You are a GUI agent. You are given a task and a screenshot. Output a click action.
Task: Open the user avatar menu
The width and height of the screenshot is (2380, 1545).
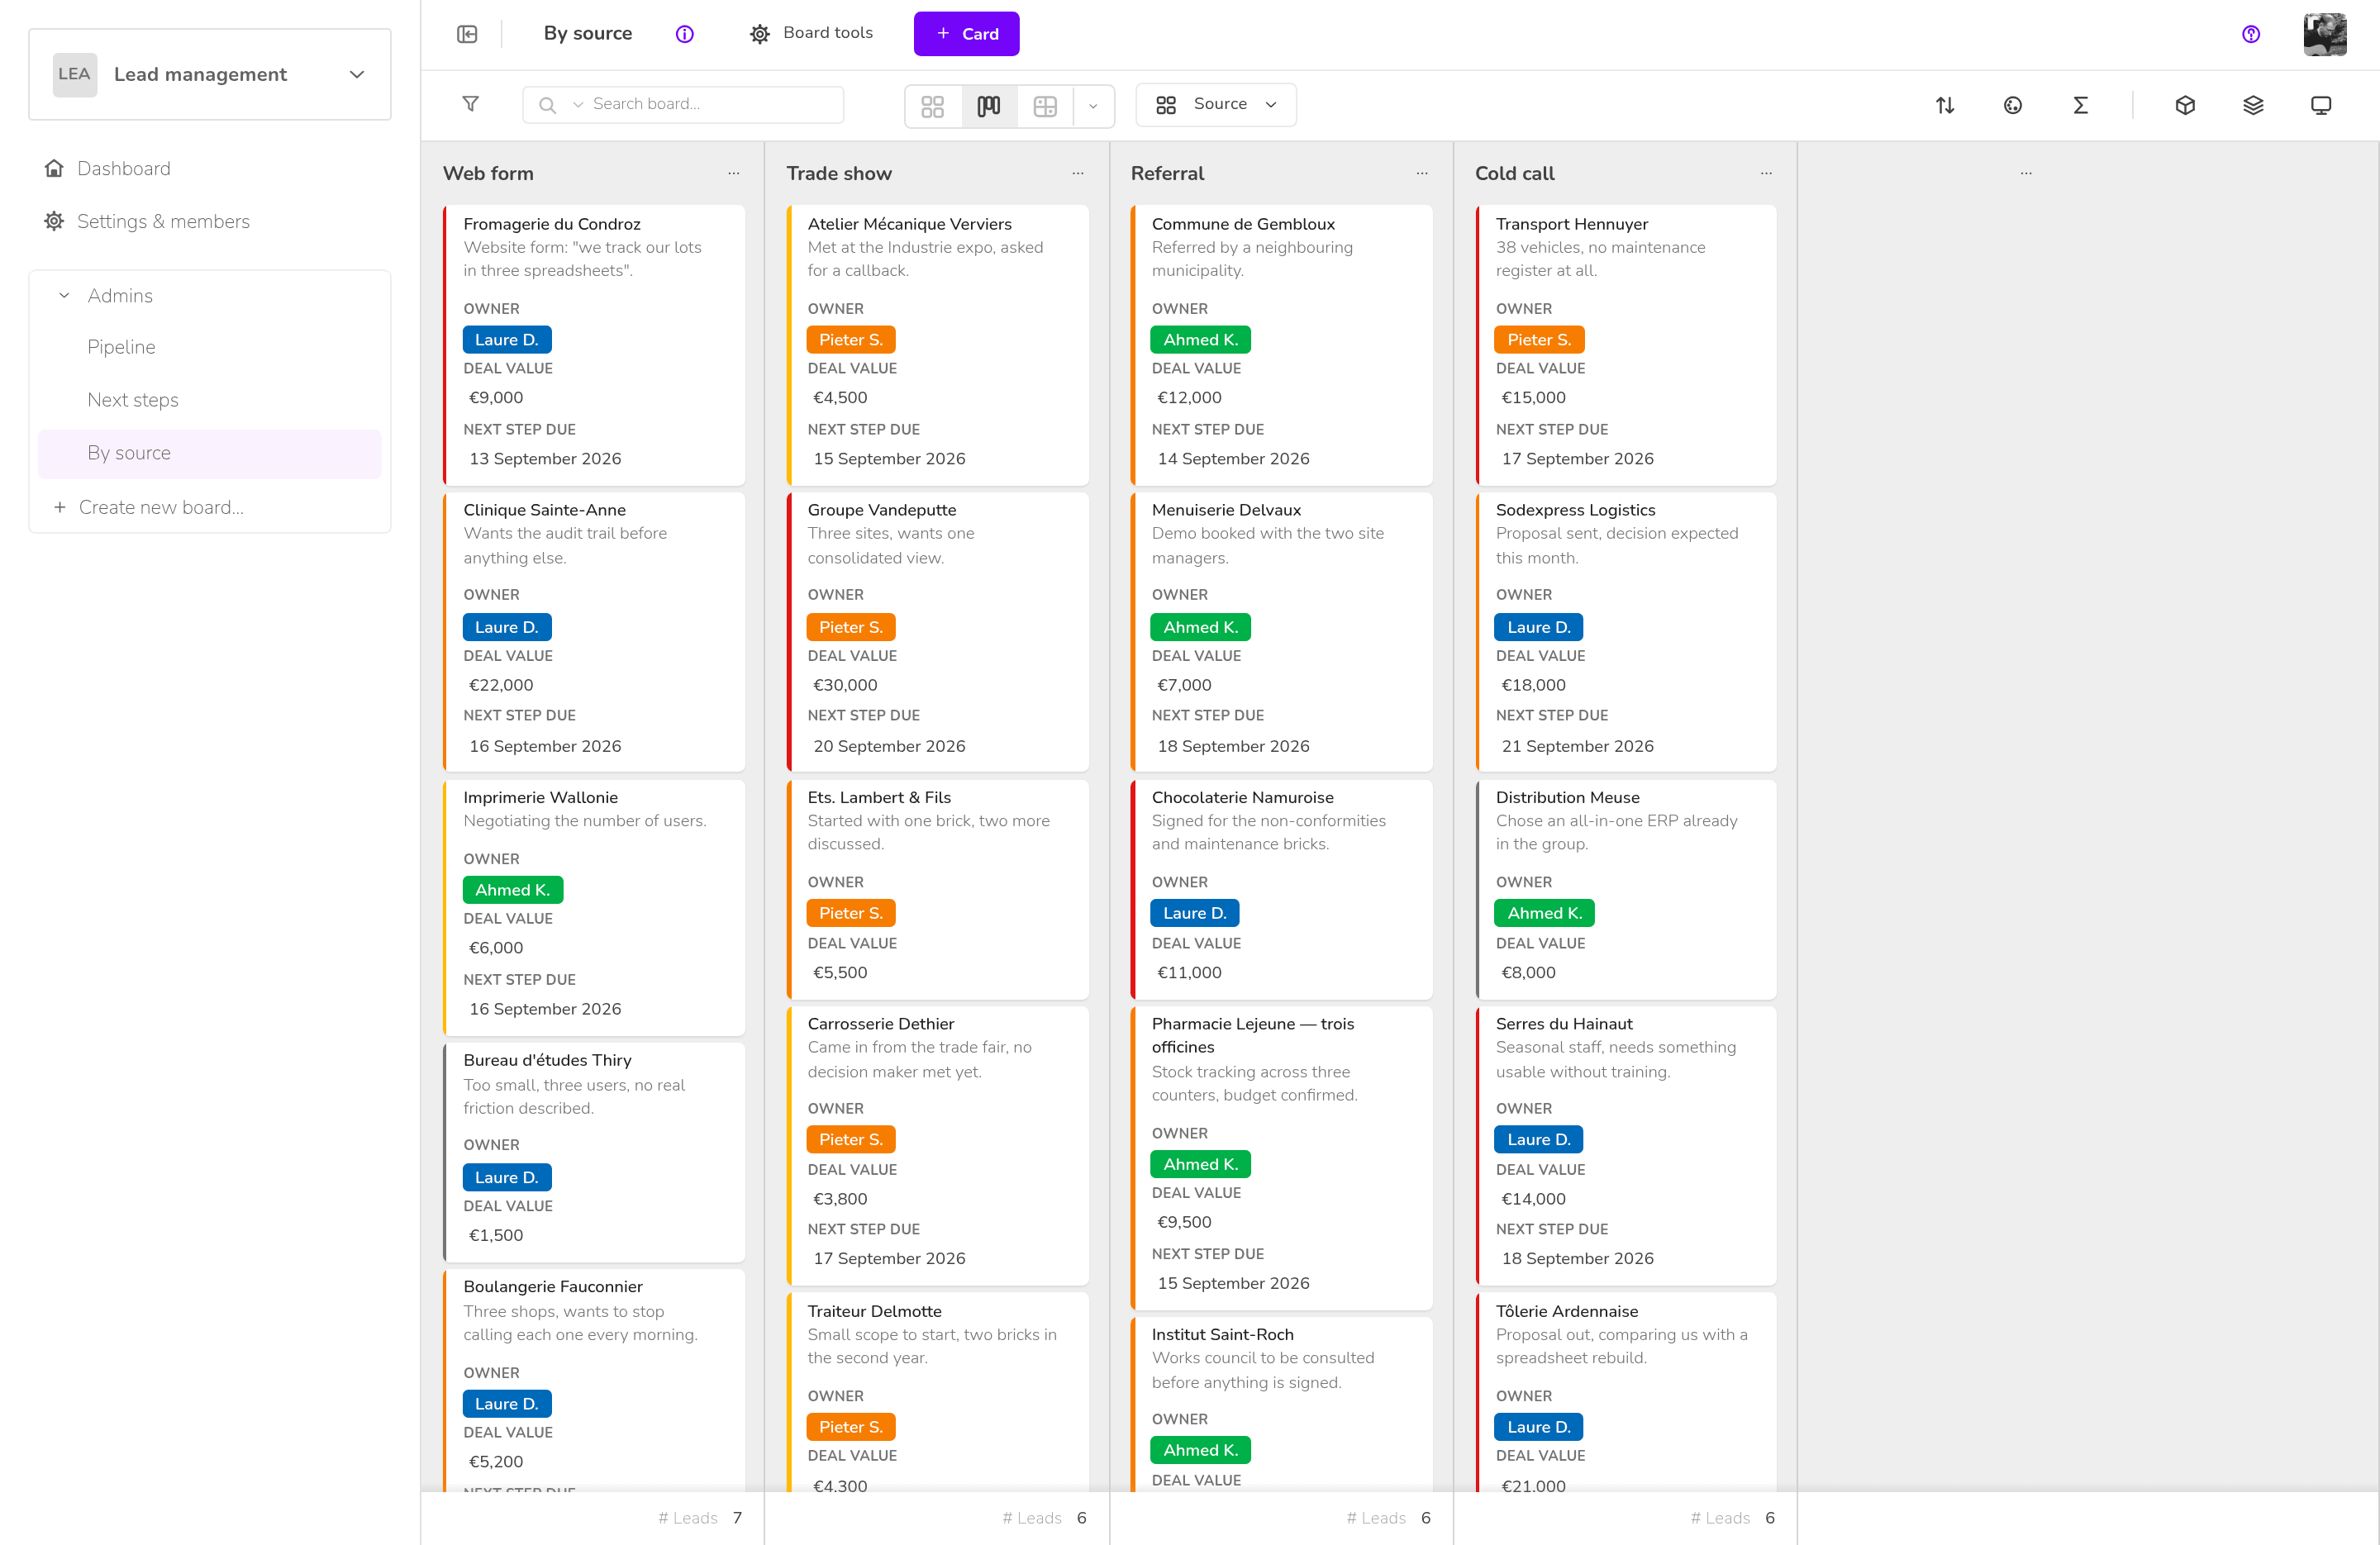pyautogui.click(x=2325, y=34)
